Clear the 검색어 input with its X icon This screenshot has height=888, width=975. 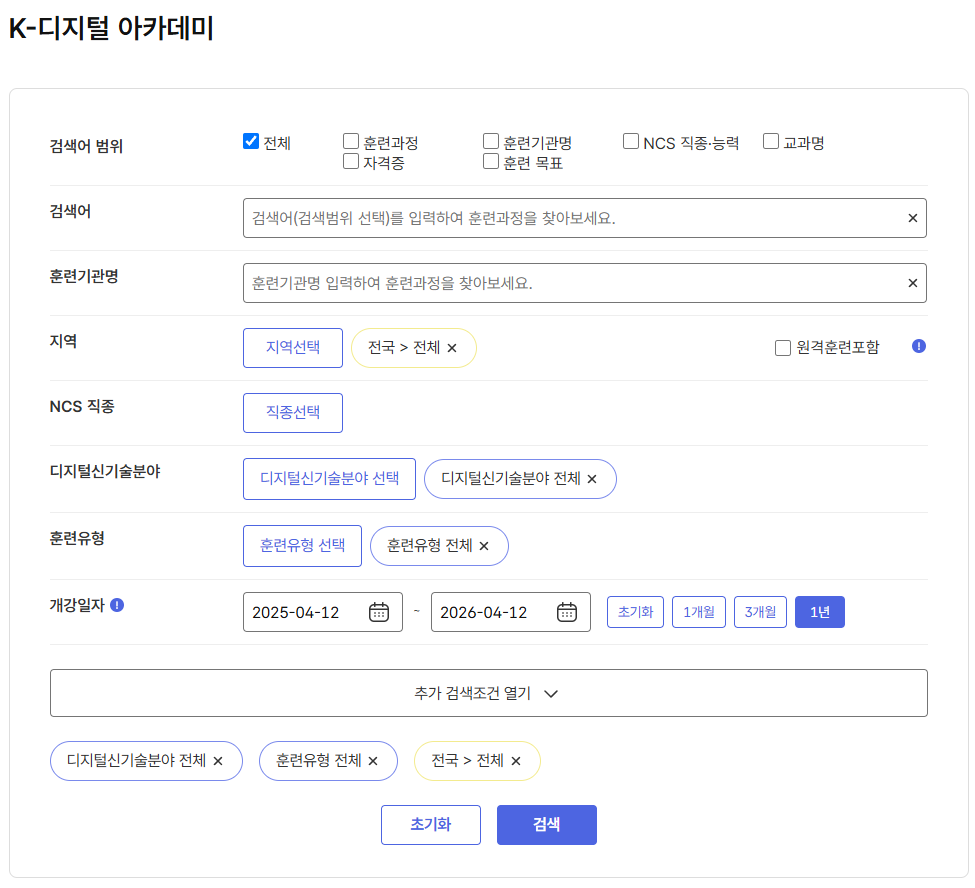point(912,218)
